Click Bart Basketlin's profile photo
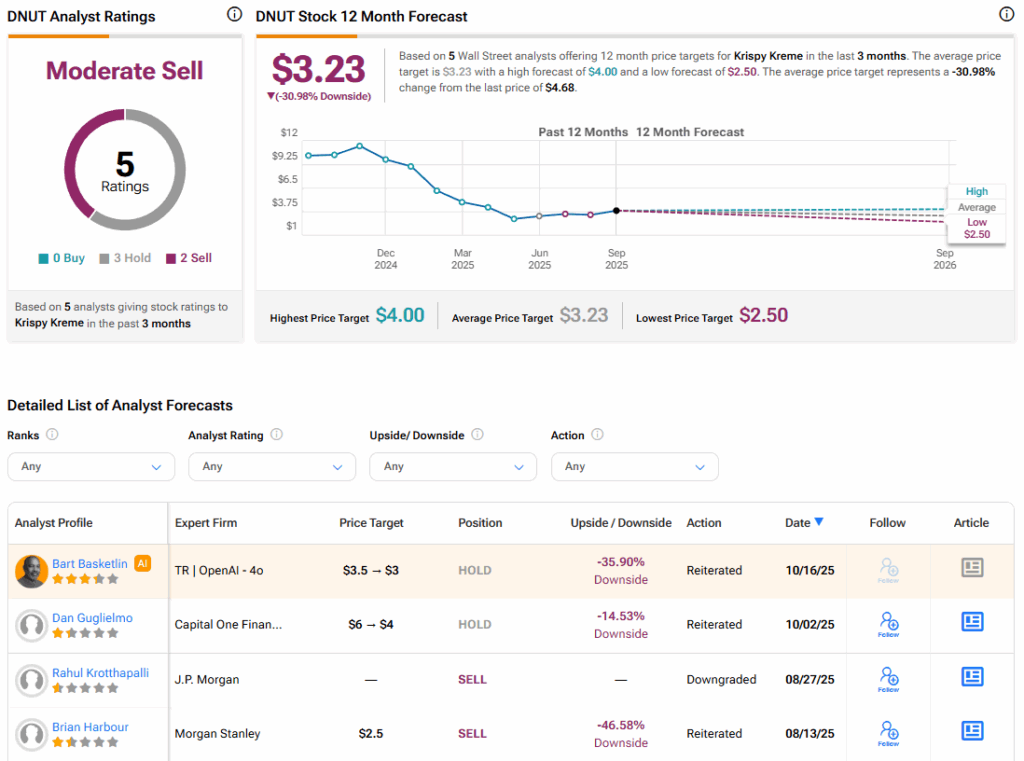Image resolution: width=1024 pixels, height=761 pixels. tap(32, 571)
